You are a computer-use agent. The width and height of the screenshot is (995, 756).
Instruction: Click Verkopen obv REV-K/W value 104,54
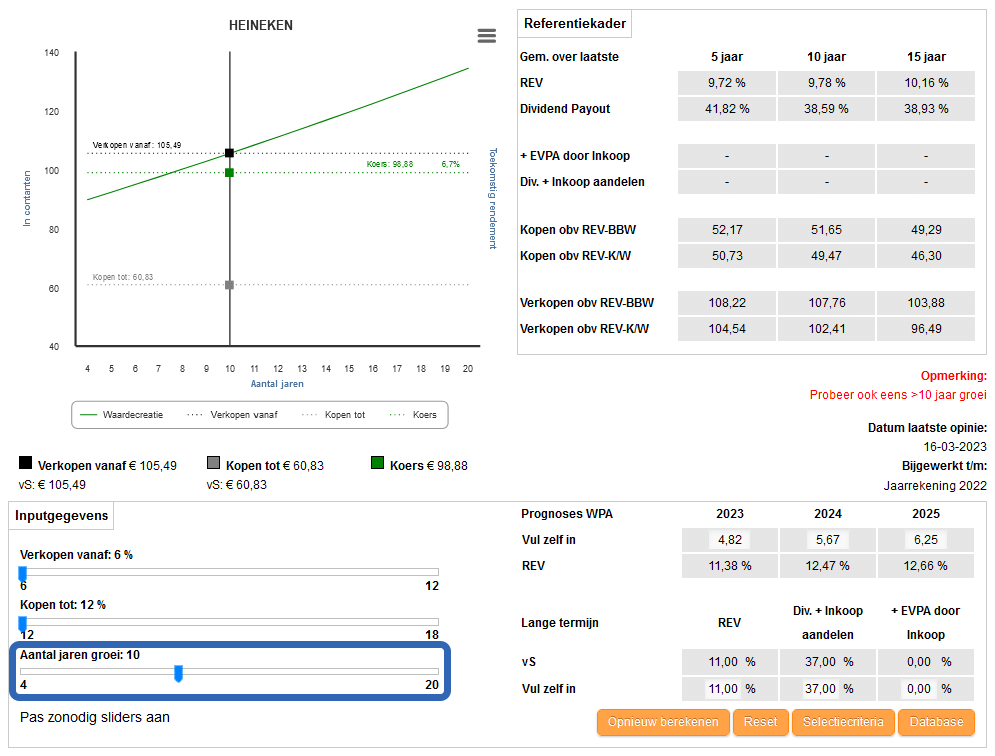pyautogui.click(x=727, y=329)
